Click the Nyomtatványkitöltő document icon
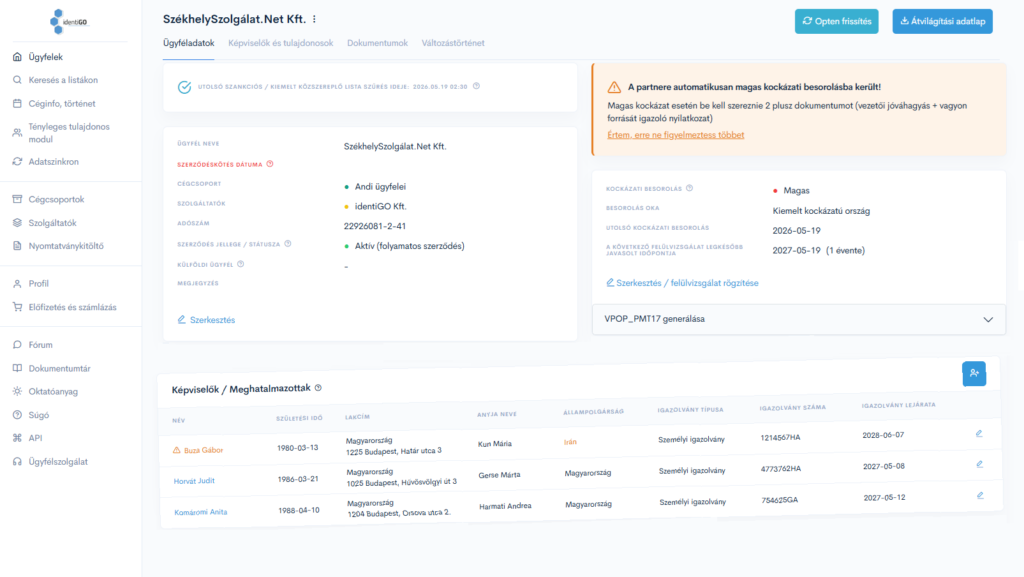This screenshot has height=577, width=1024. click(x=17, y=245)
